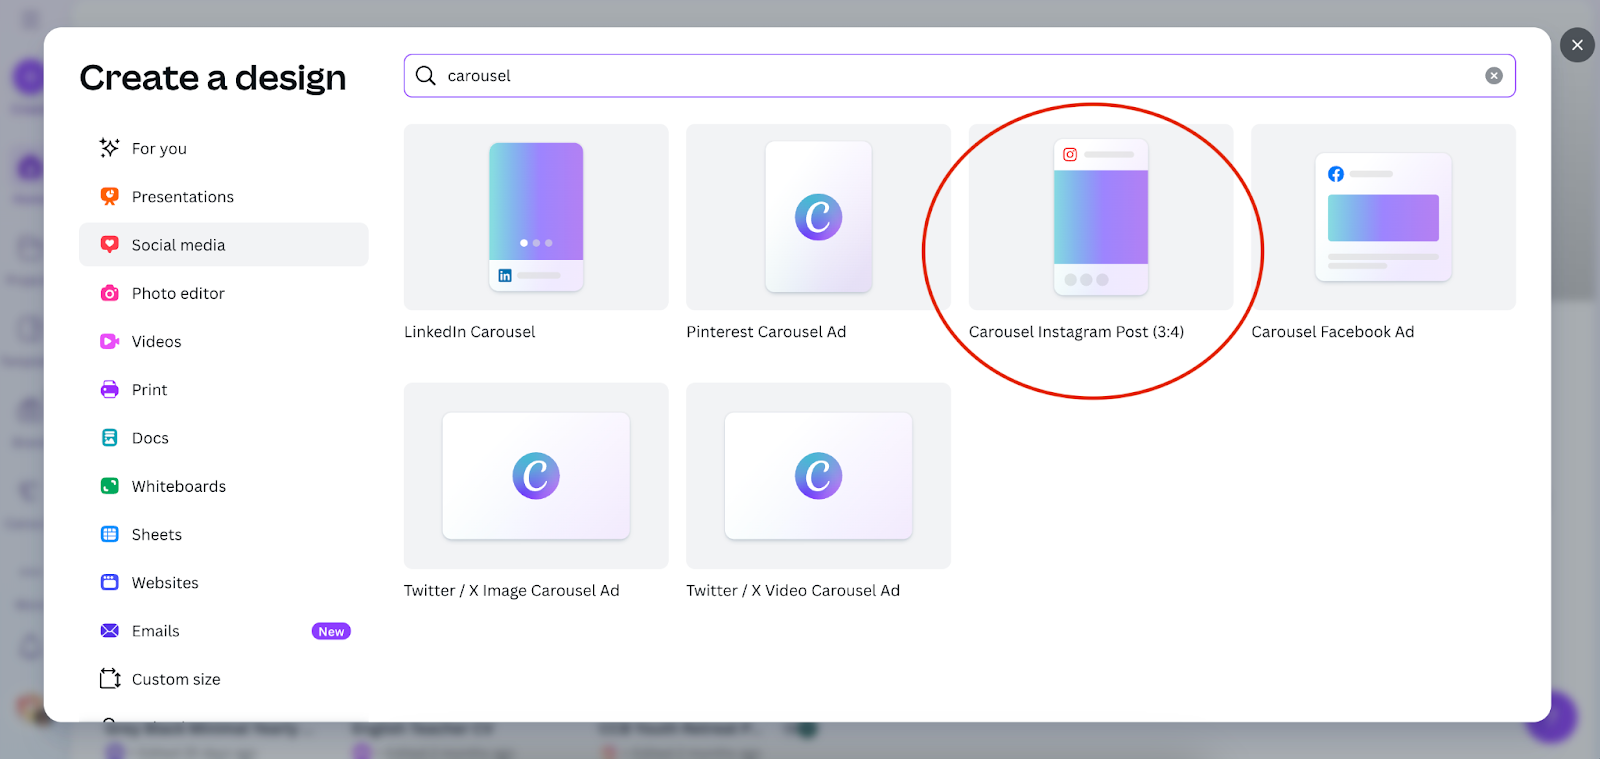This screenshot has height=759, width=1600.
Task: Choose the Pinterest Carousel Ad design
Action: click(x=818, y=217)
